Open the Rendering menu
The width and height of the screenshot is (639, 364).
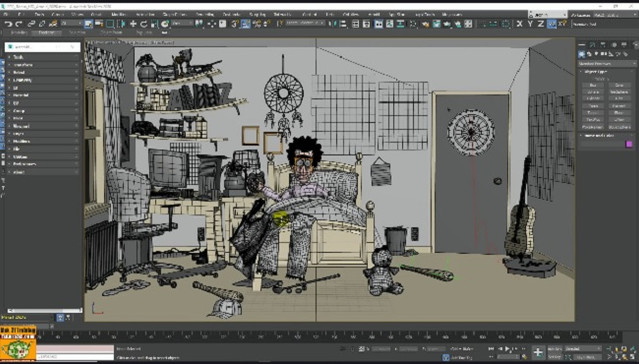205,14
